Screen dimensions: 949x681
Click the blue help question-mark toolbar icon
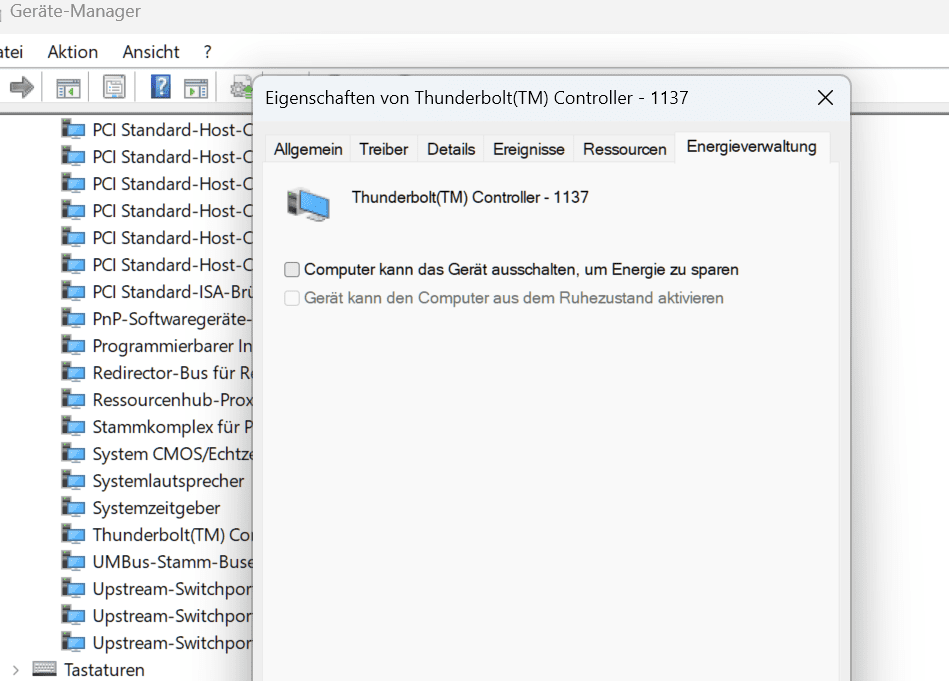tap(160, 87)
